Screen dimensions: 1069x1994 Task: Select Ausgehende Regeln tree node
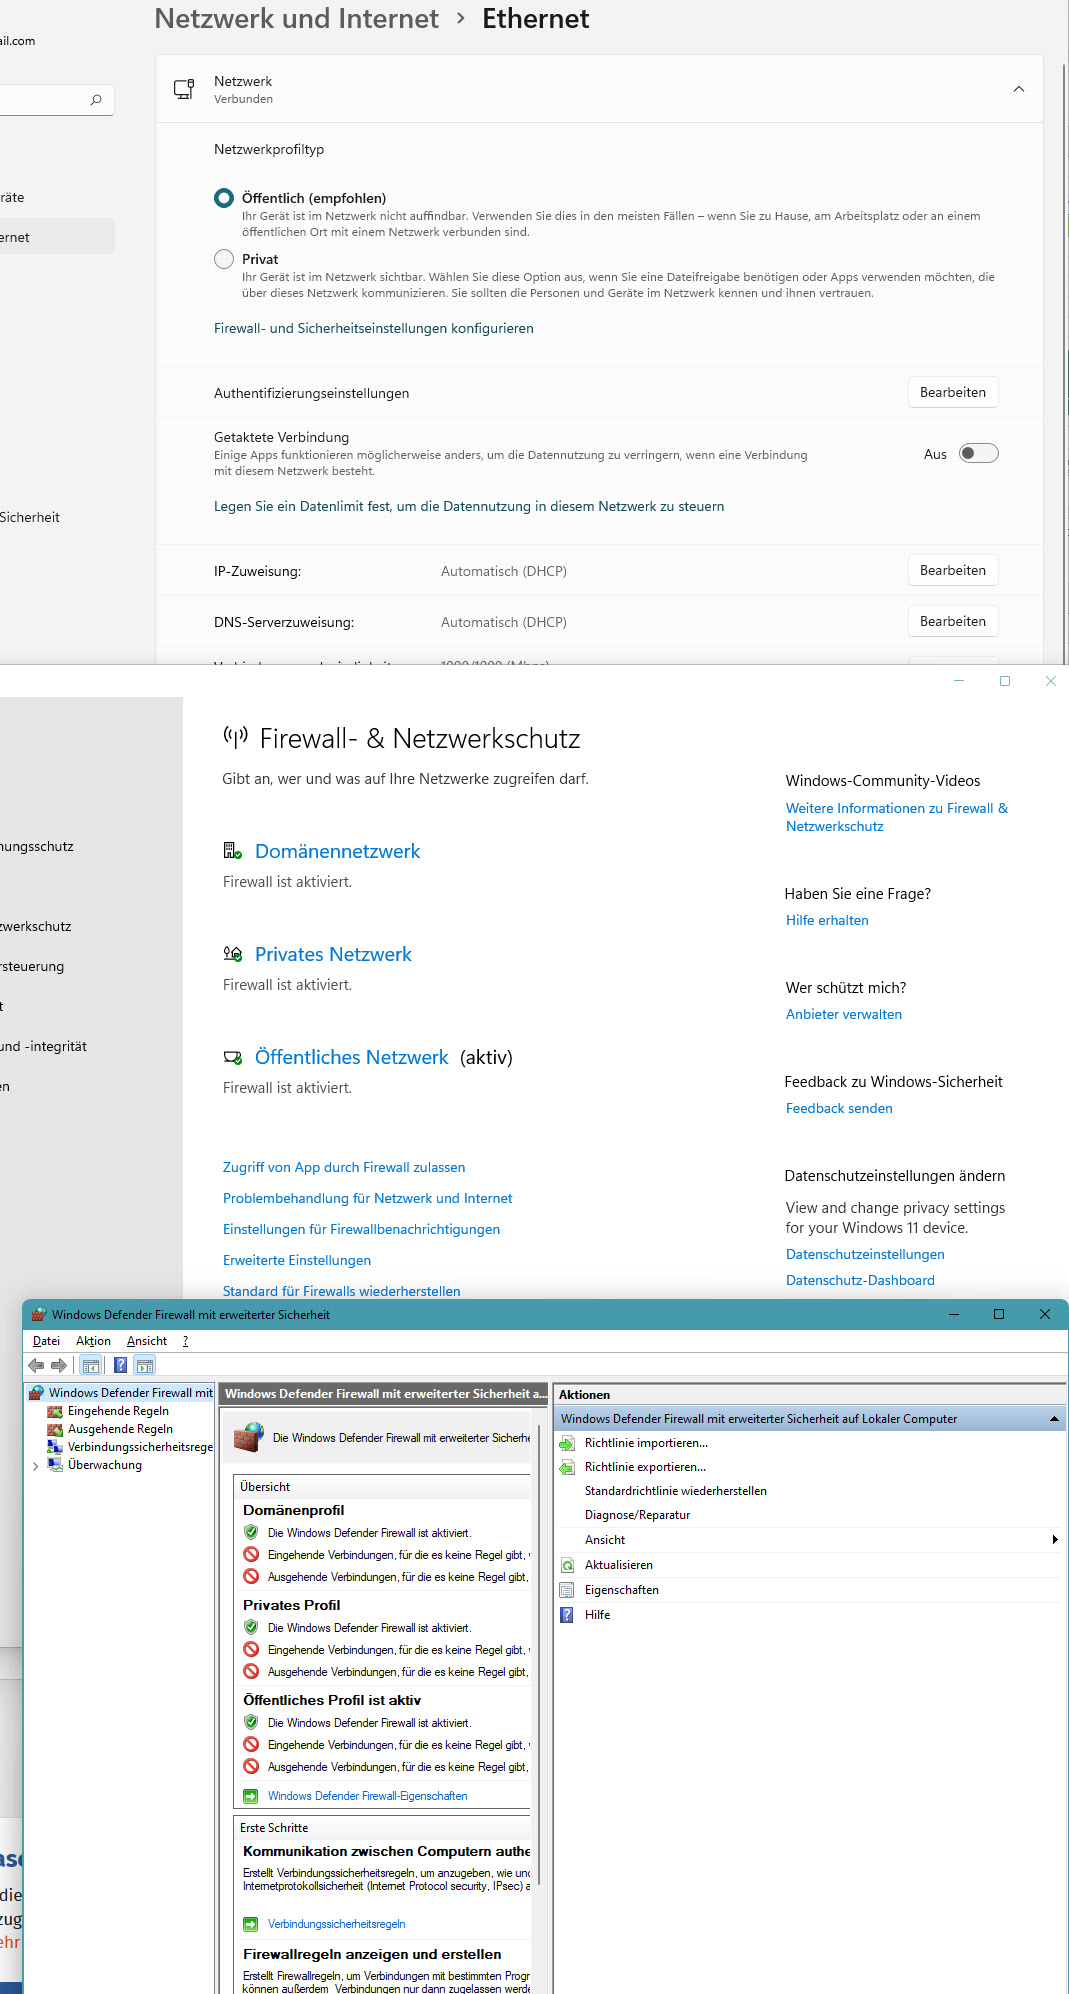pos(120,1429)
